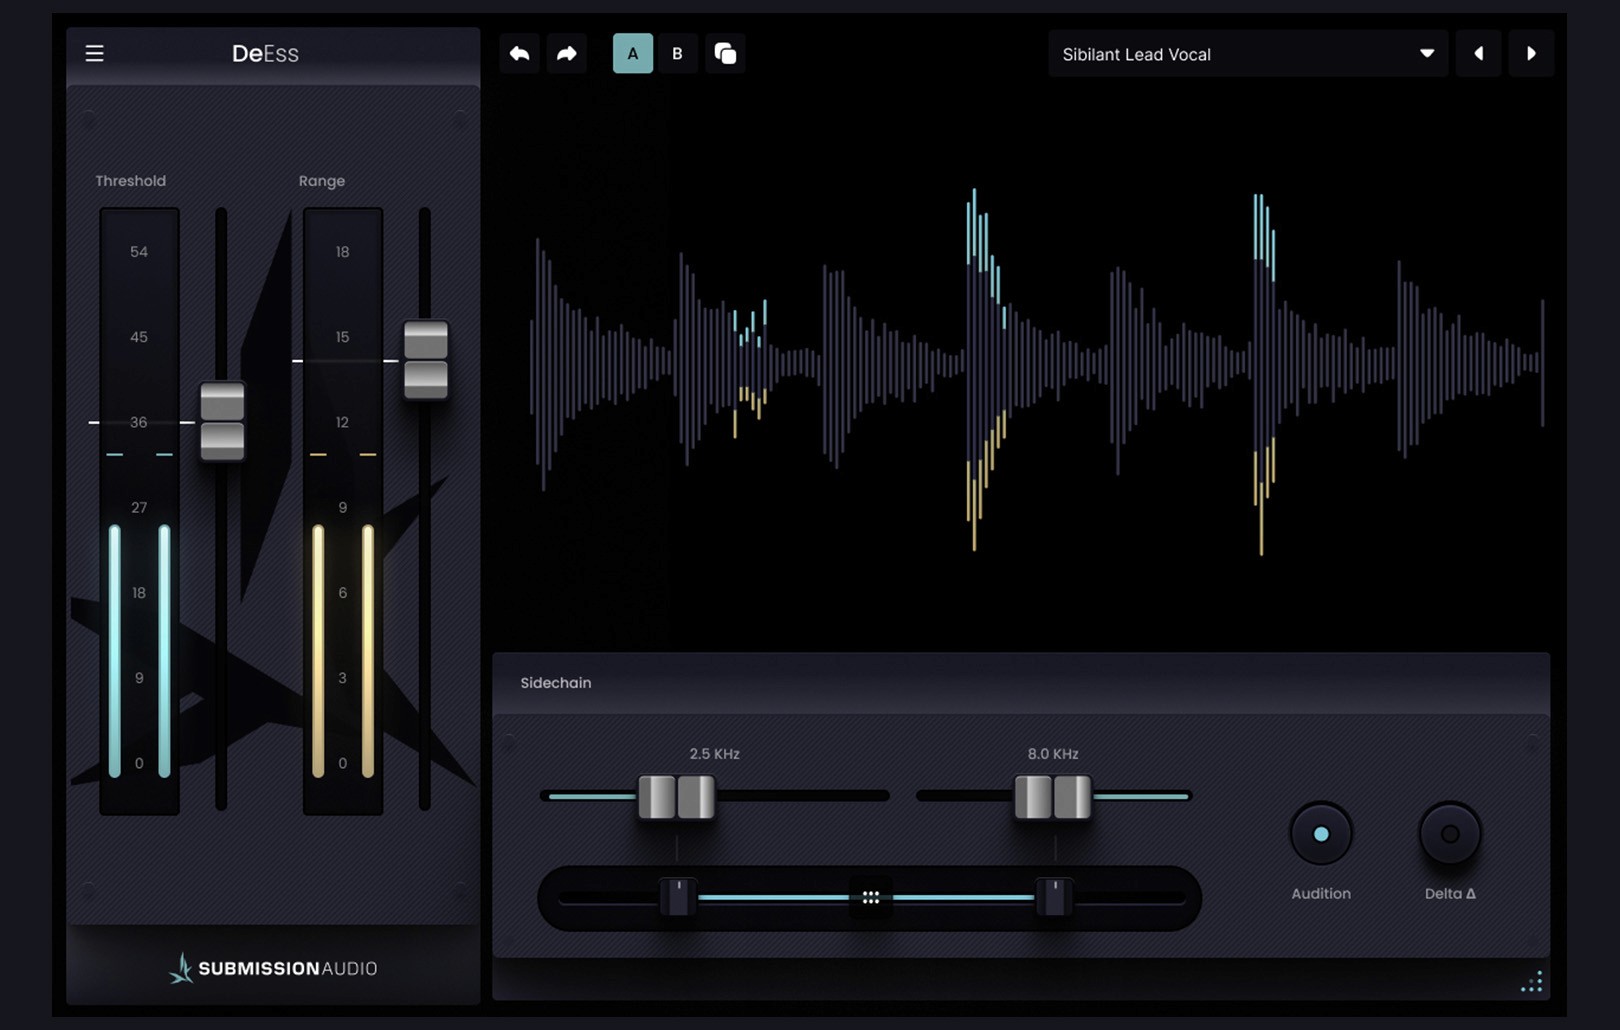Click the Threshold fader handle

click(x=224, y=420)
